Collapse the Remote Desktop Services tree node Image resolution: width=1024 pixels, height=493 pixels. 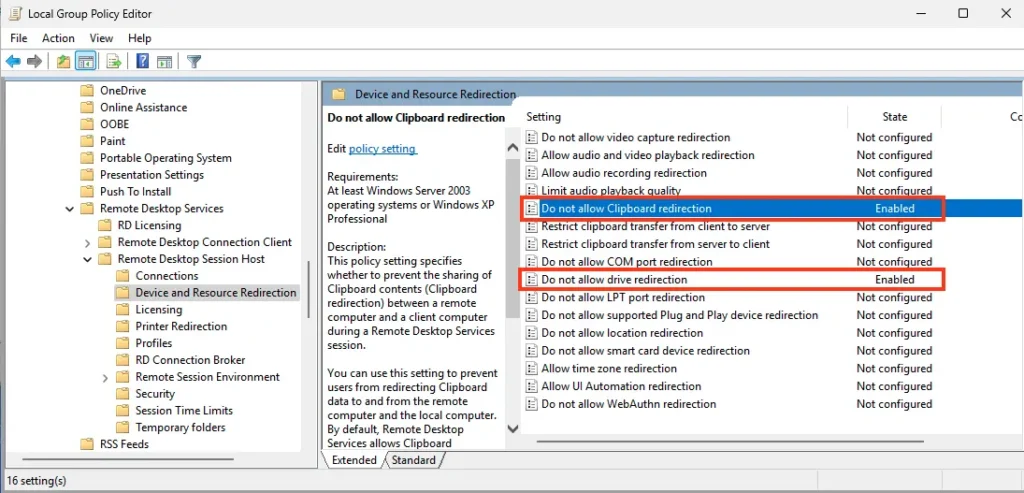click(x=70, y=209)
